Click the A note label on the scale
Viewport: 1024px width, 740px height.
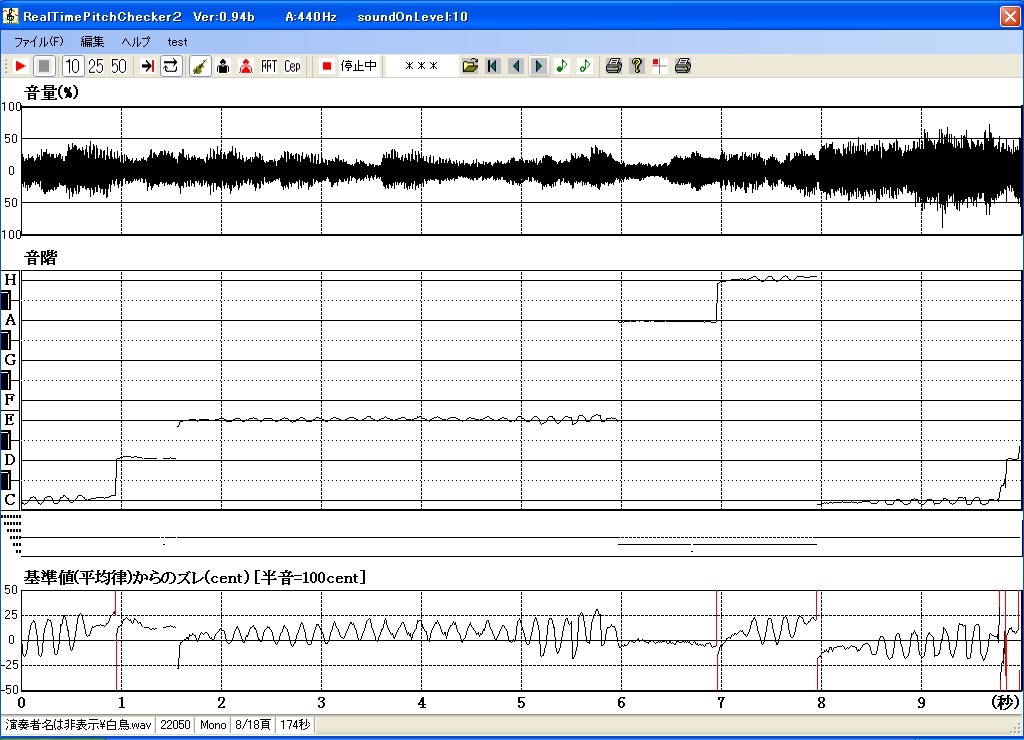pyautogui.click(x=10, y=320)
